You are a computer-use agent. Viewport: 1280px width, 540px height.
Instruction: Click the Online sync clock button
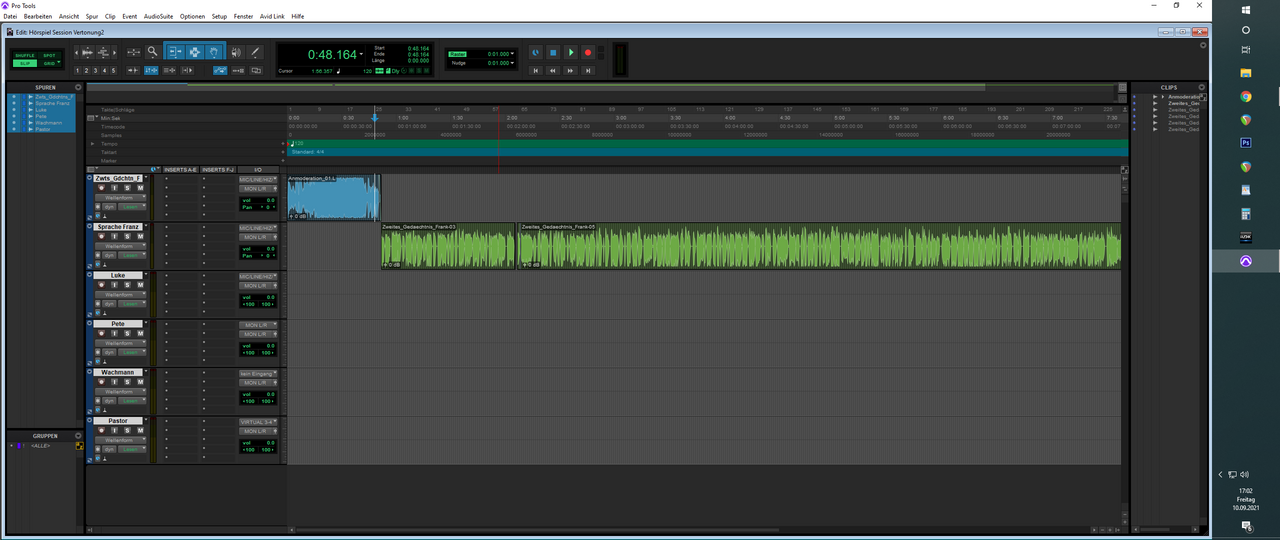point(536,52)
